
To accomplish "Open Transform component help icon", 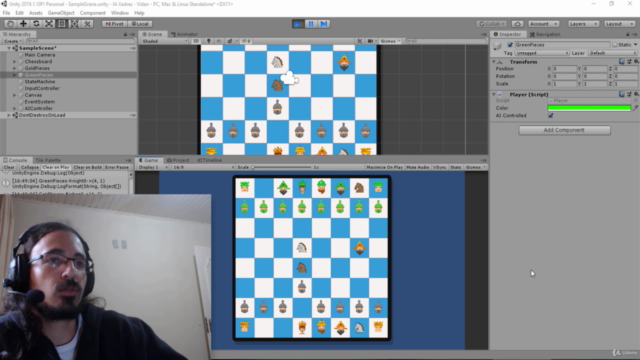I will coord(622,62).
